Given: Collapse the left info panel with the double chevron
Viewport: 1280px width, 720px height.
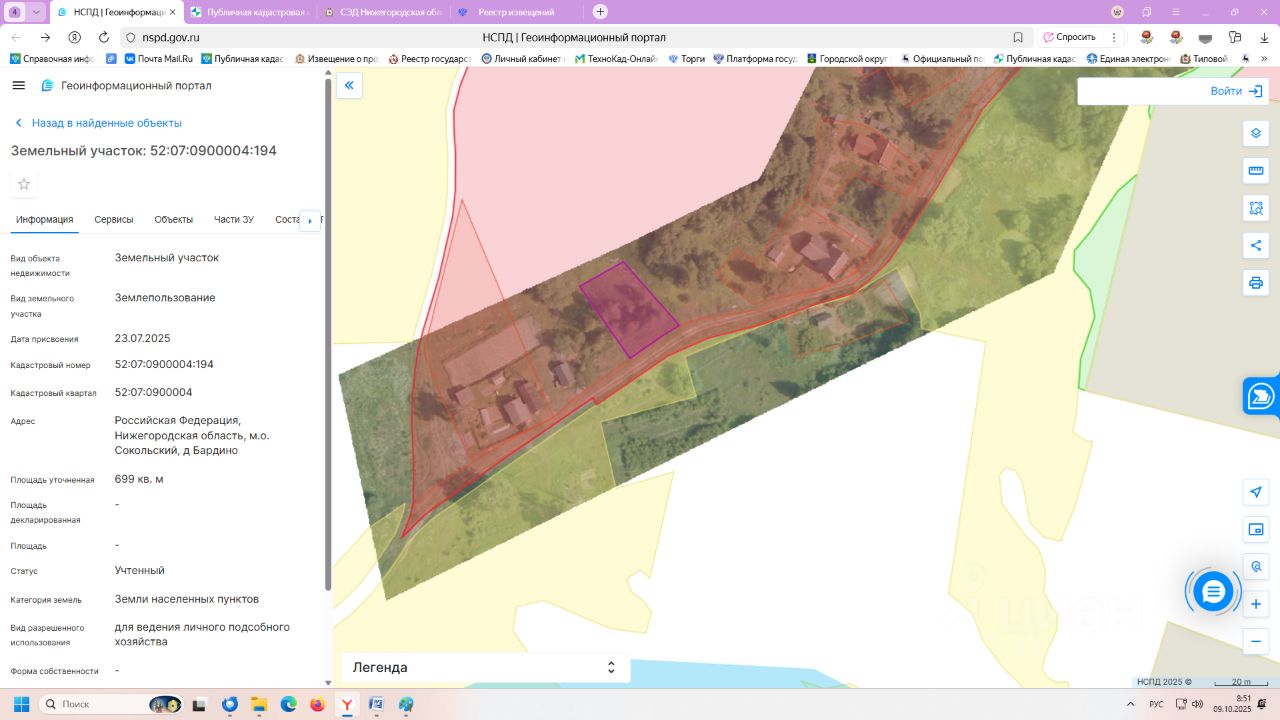Looking at the screenshot, I should click(349, 85).
